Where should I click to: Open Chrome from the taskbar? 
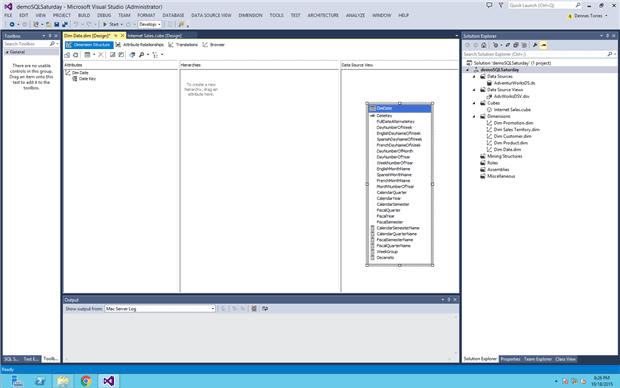pos(86,381)
